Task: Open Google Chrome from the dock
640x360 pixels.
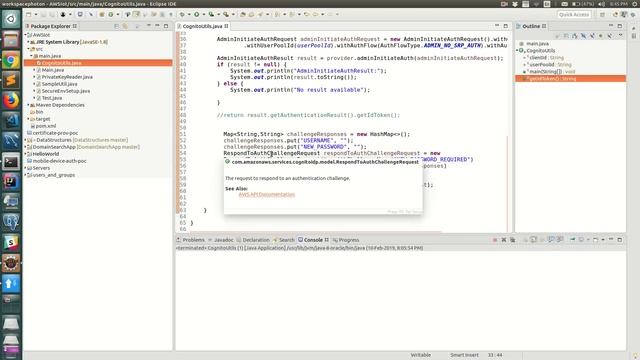Action: (x=11, y=60)
